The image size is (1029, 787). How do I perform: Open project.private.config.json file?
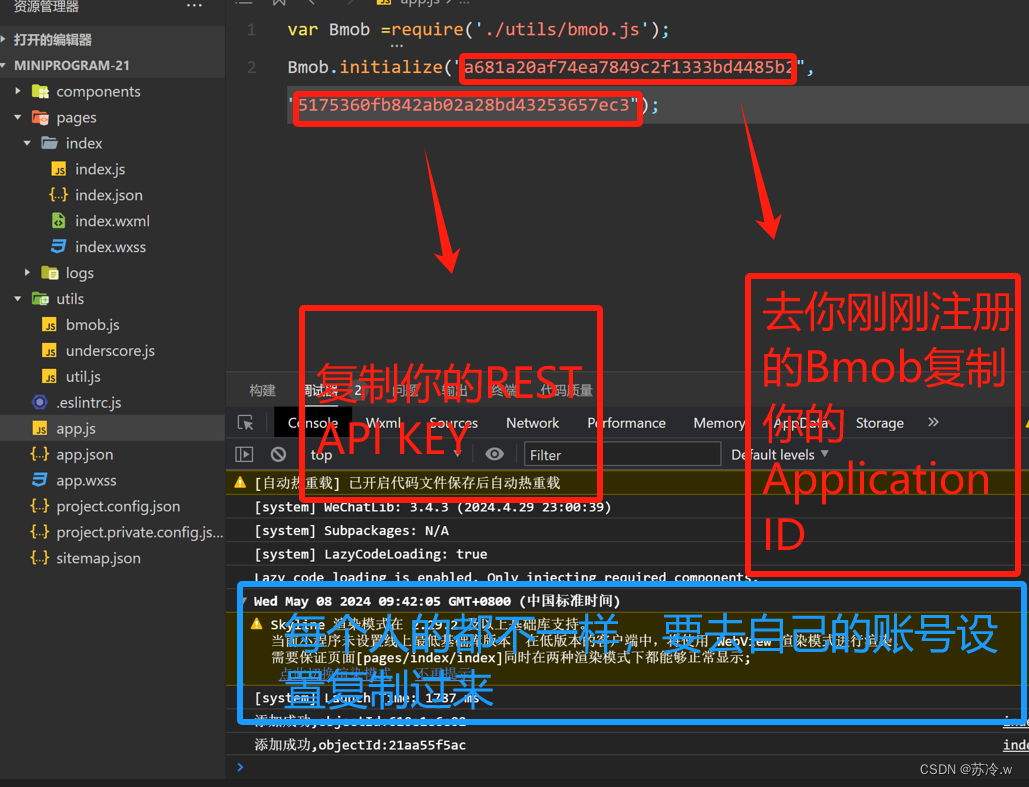tap(140, 532)
